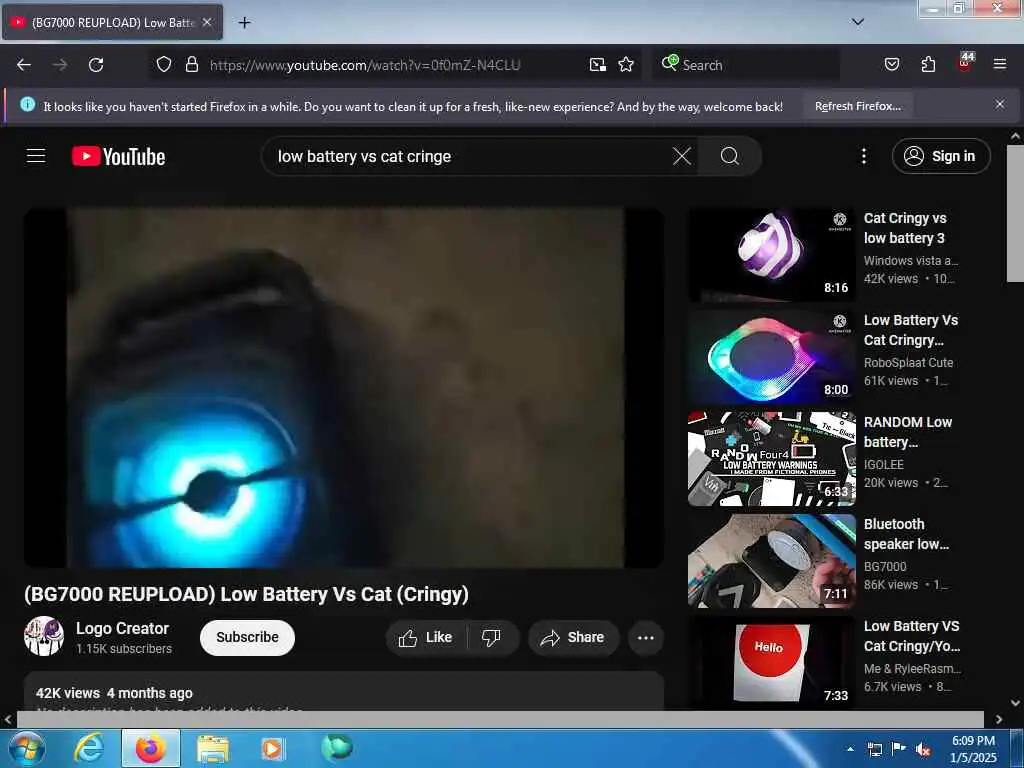This screenshot has width=1024, height=768.
Task: Open Low Battery VS Cat Cringy/Yo... title
Action: click(x=912, y=636)
